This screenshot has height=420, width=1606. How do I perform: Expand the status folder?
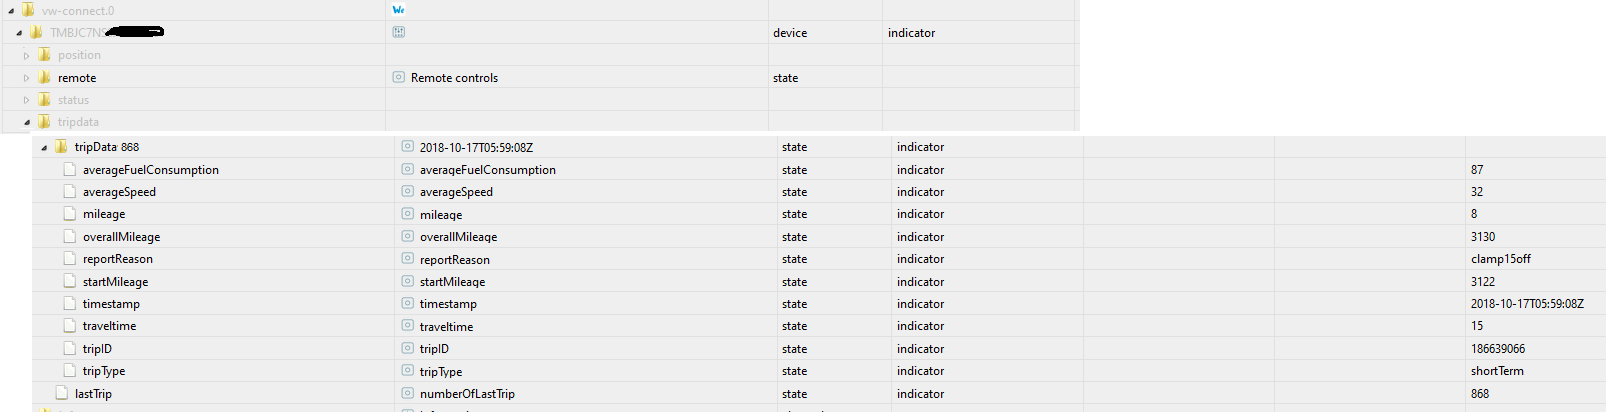pos(27,100)
